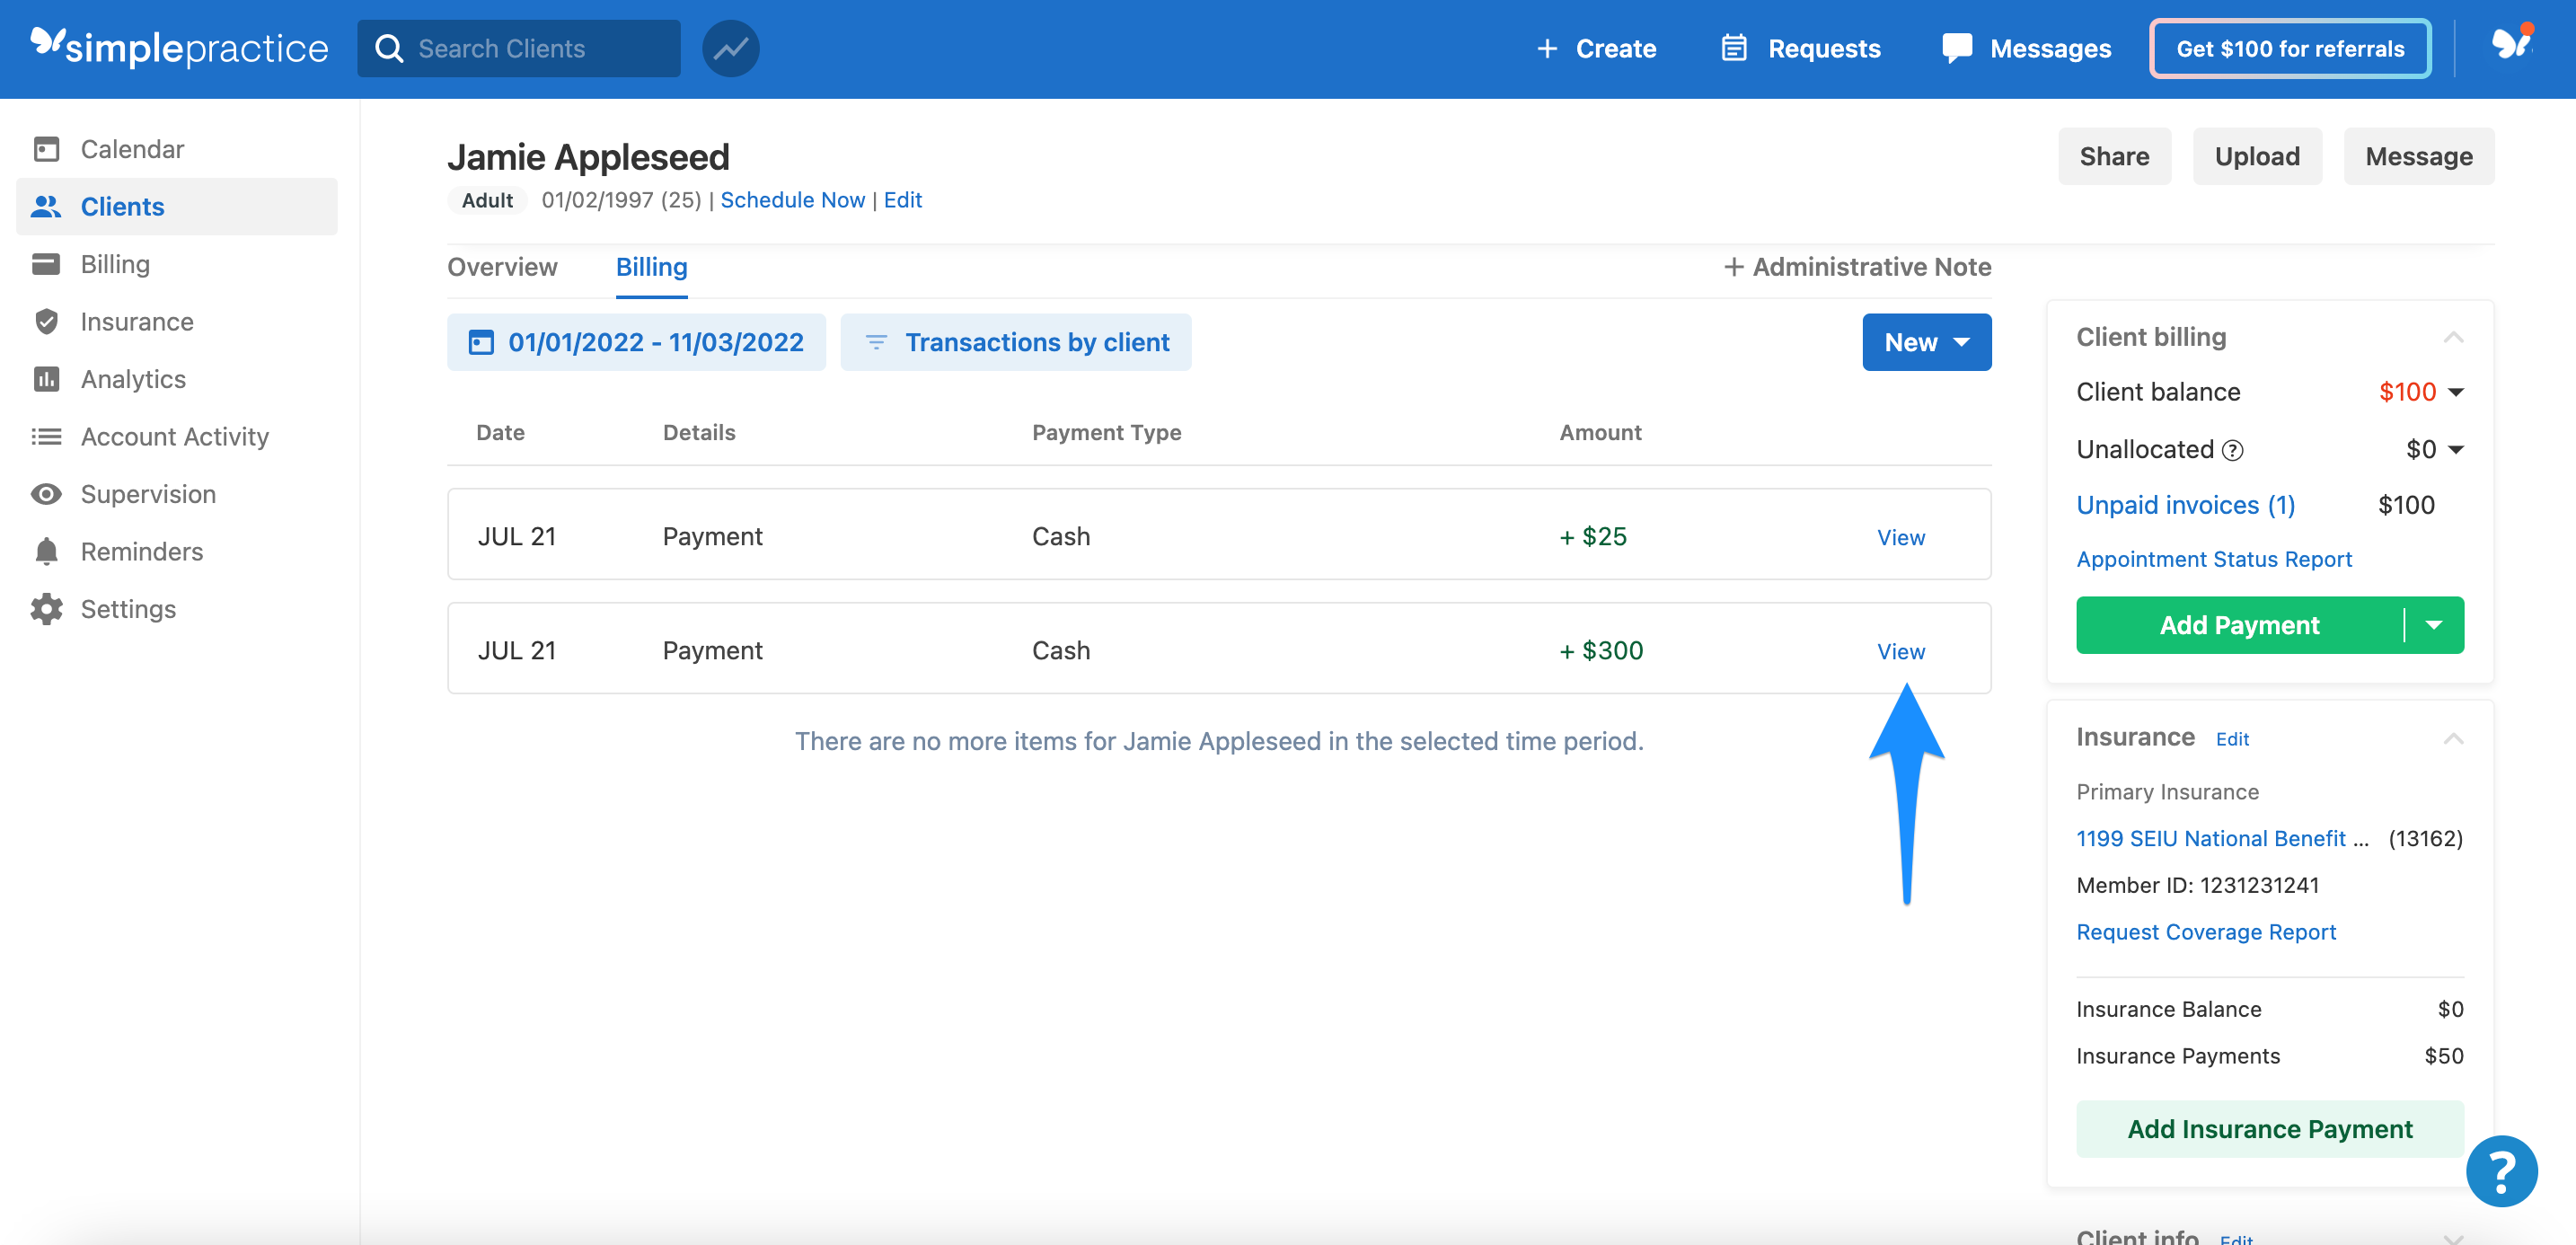Viewport: 2576px width, 1245px height.
Task: Open the Requests clipboard icon
Action: coord(1734,48)
